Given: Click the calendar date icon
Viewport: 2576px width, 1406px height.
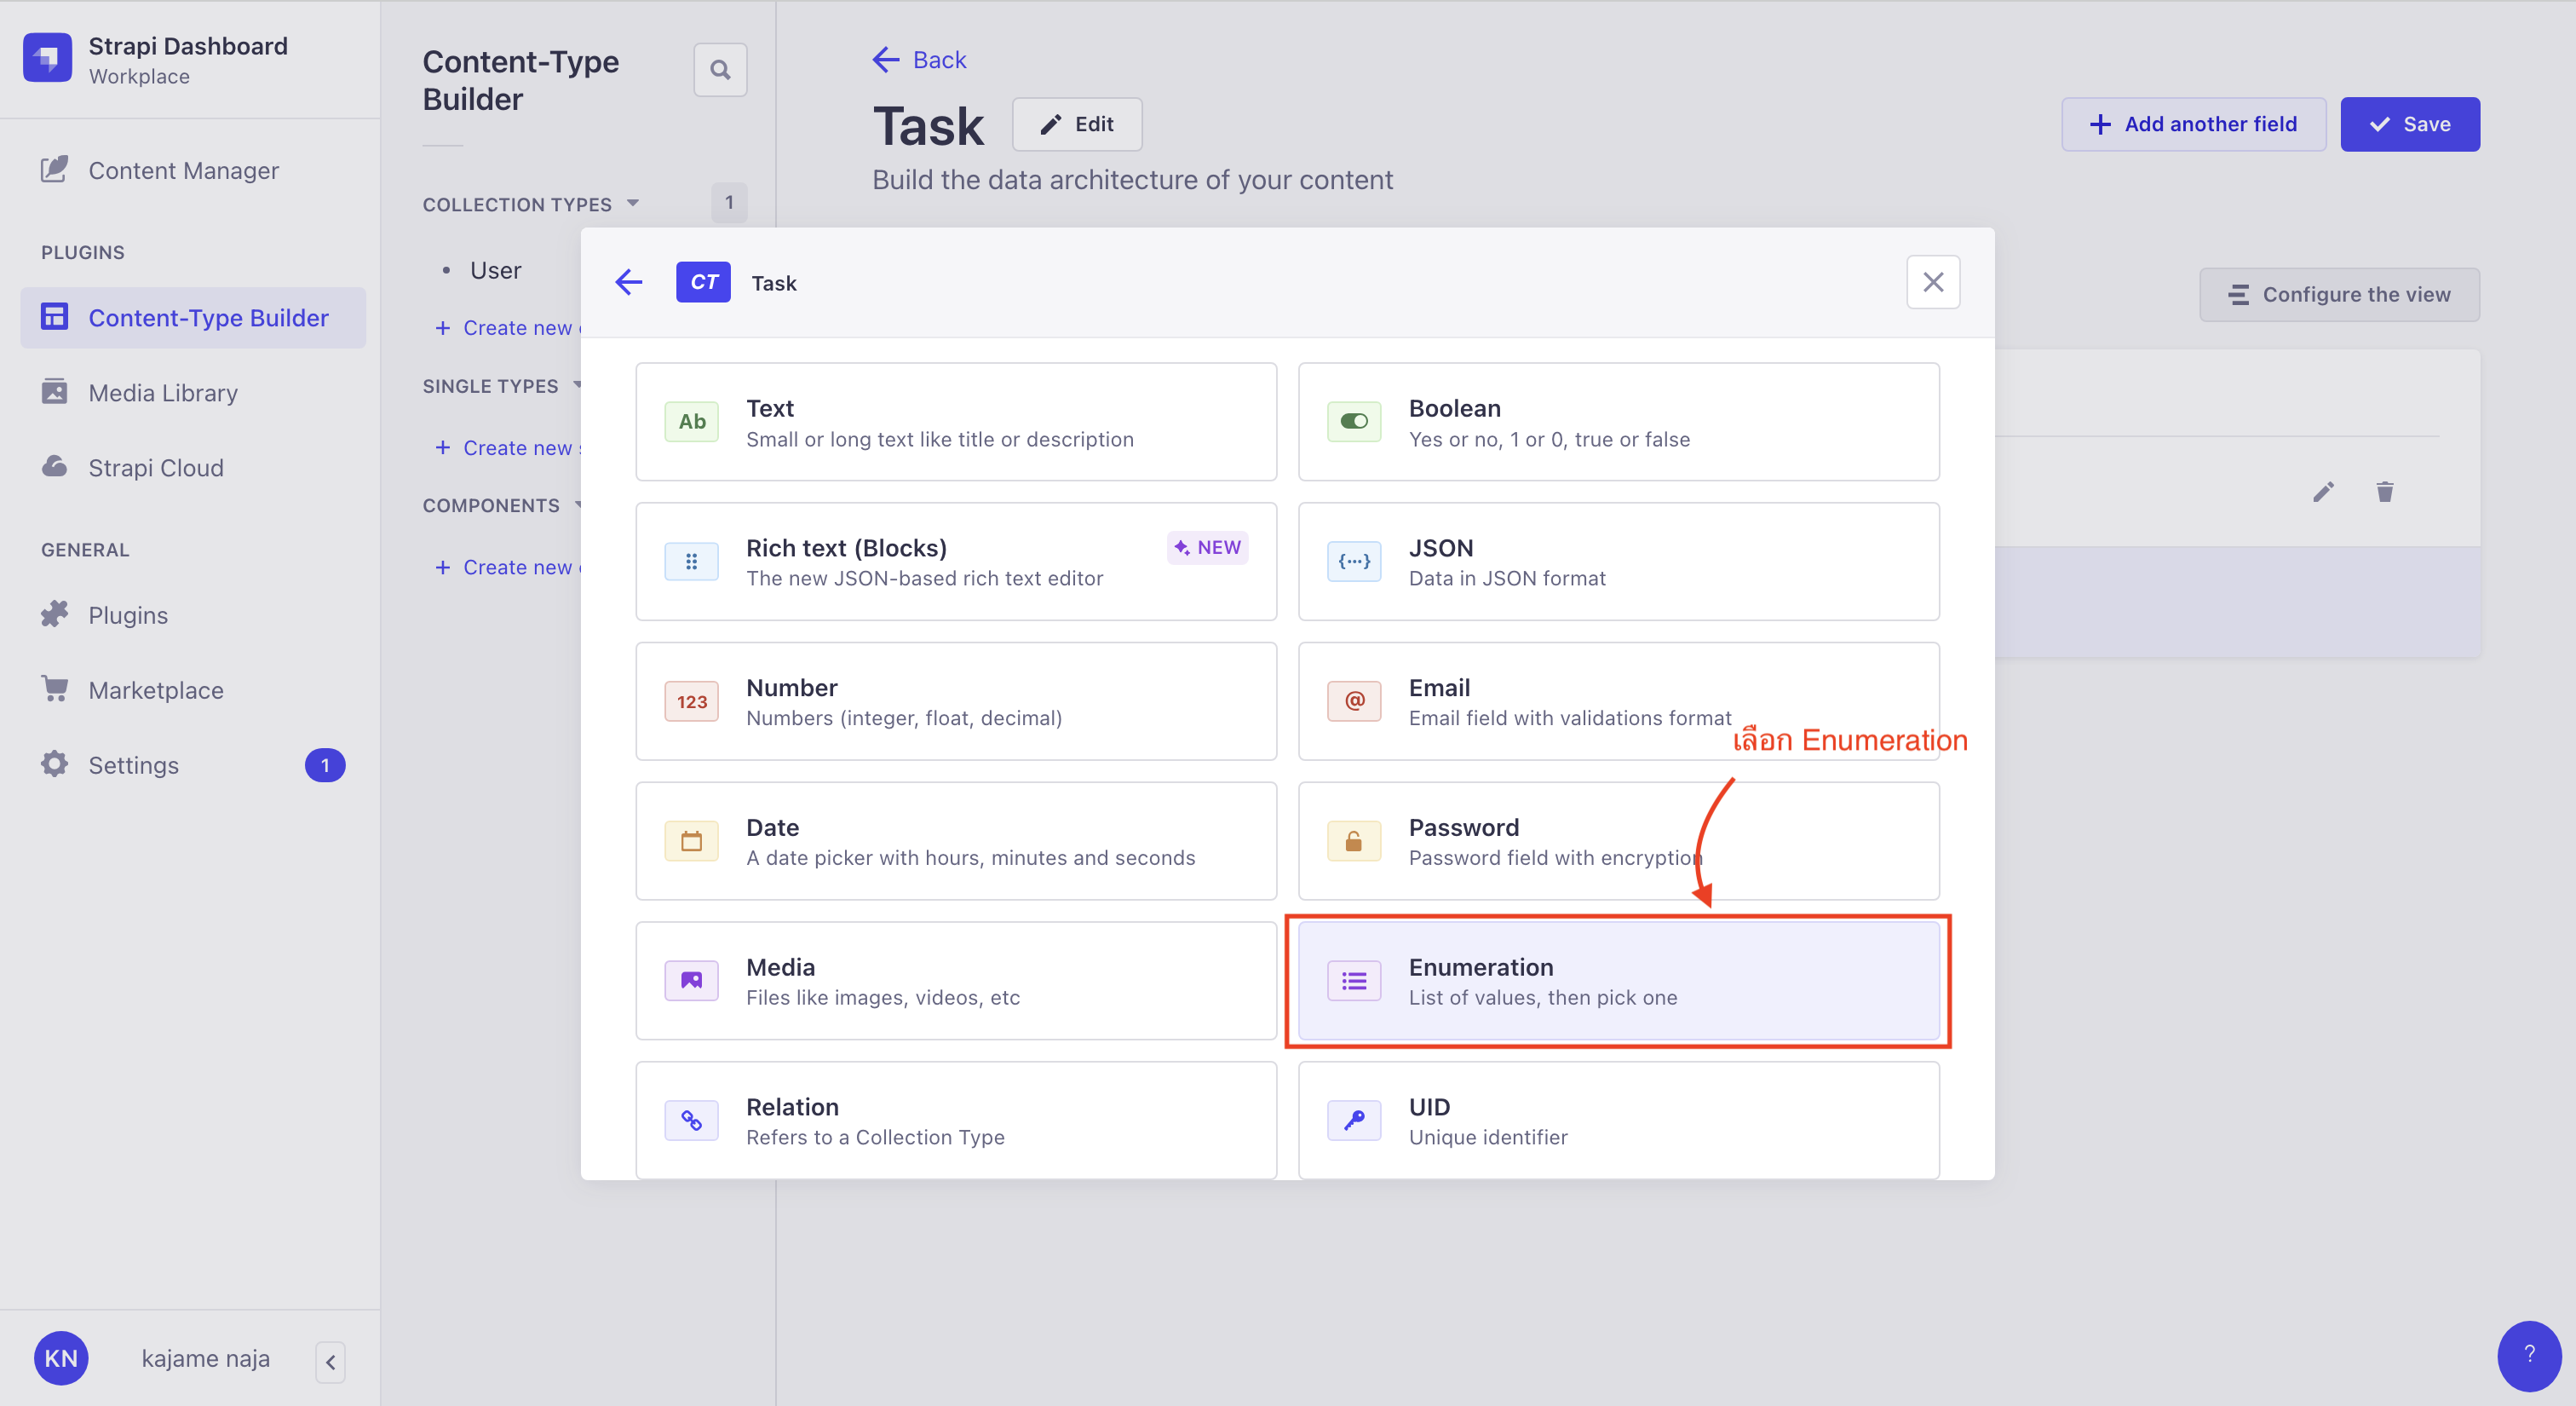Looking at the screenshot, I should point(692,841).
